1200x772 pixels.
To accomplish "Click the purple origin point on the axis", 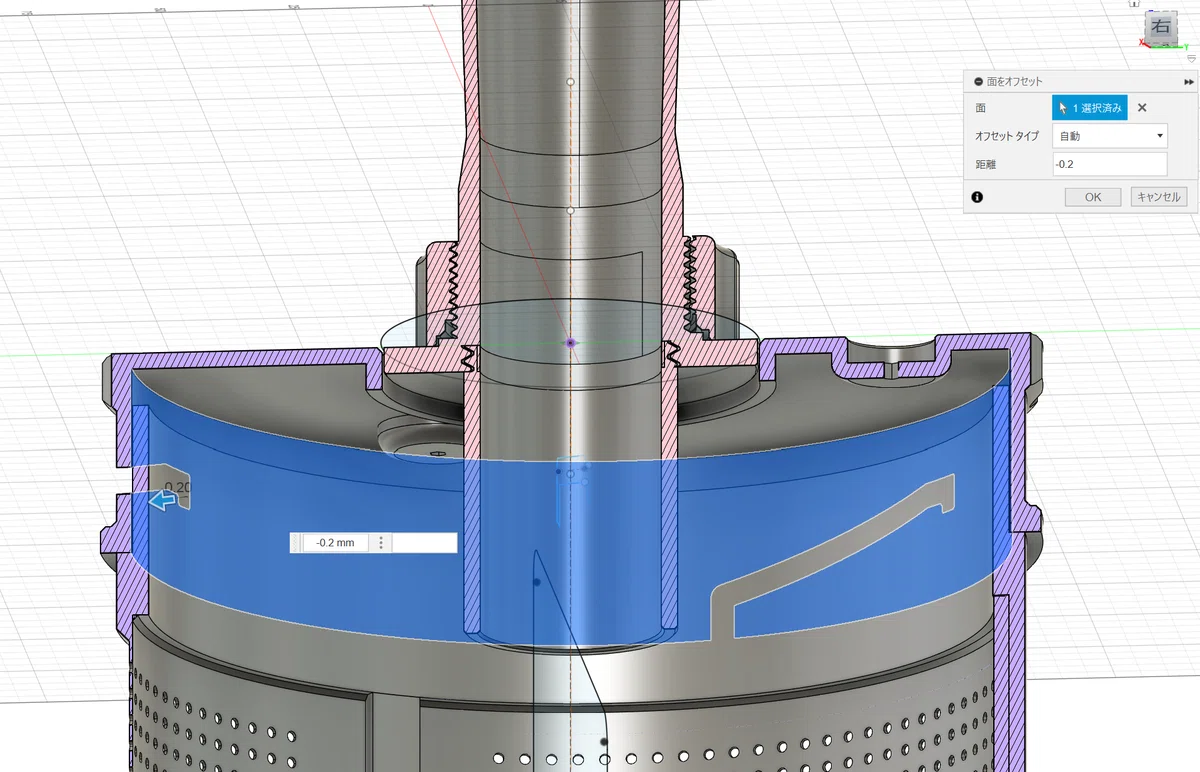I will click(570, 342).
